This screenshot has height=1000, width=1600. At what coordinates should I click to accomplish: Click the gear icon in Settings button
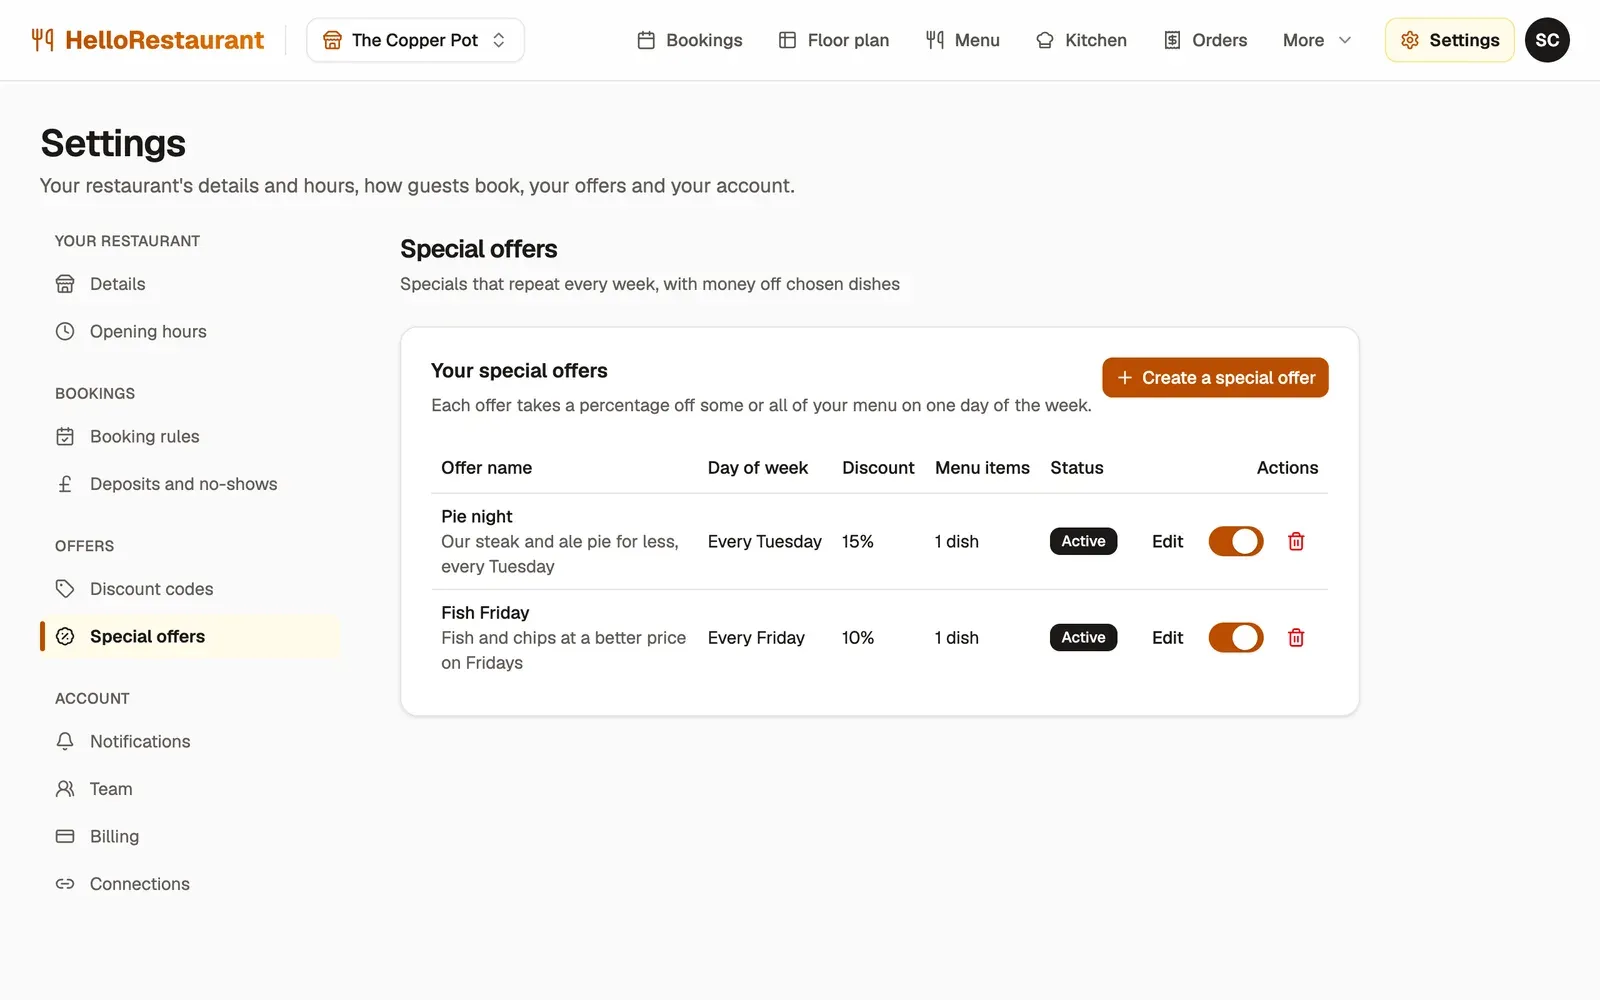[1410, 40]
